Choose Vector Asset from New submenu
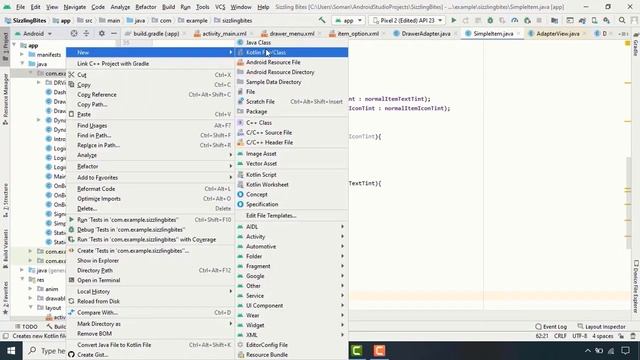Viewport: 640px width, 360px height. [292, 163]
